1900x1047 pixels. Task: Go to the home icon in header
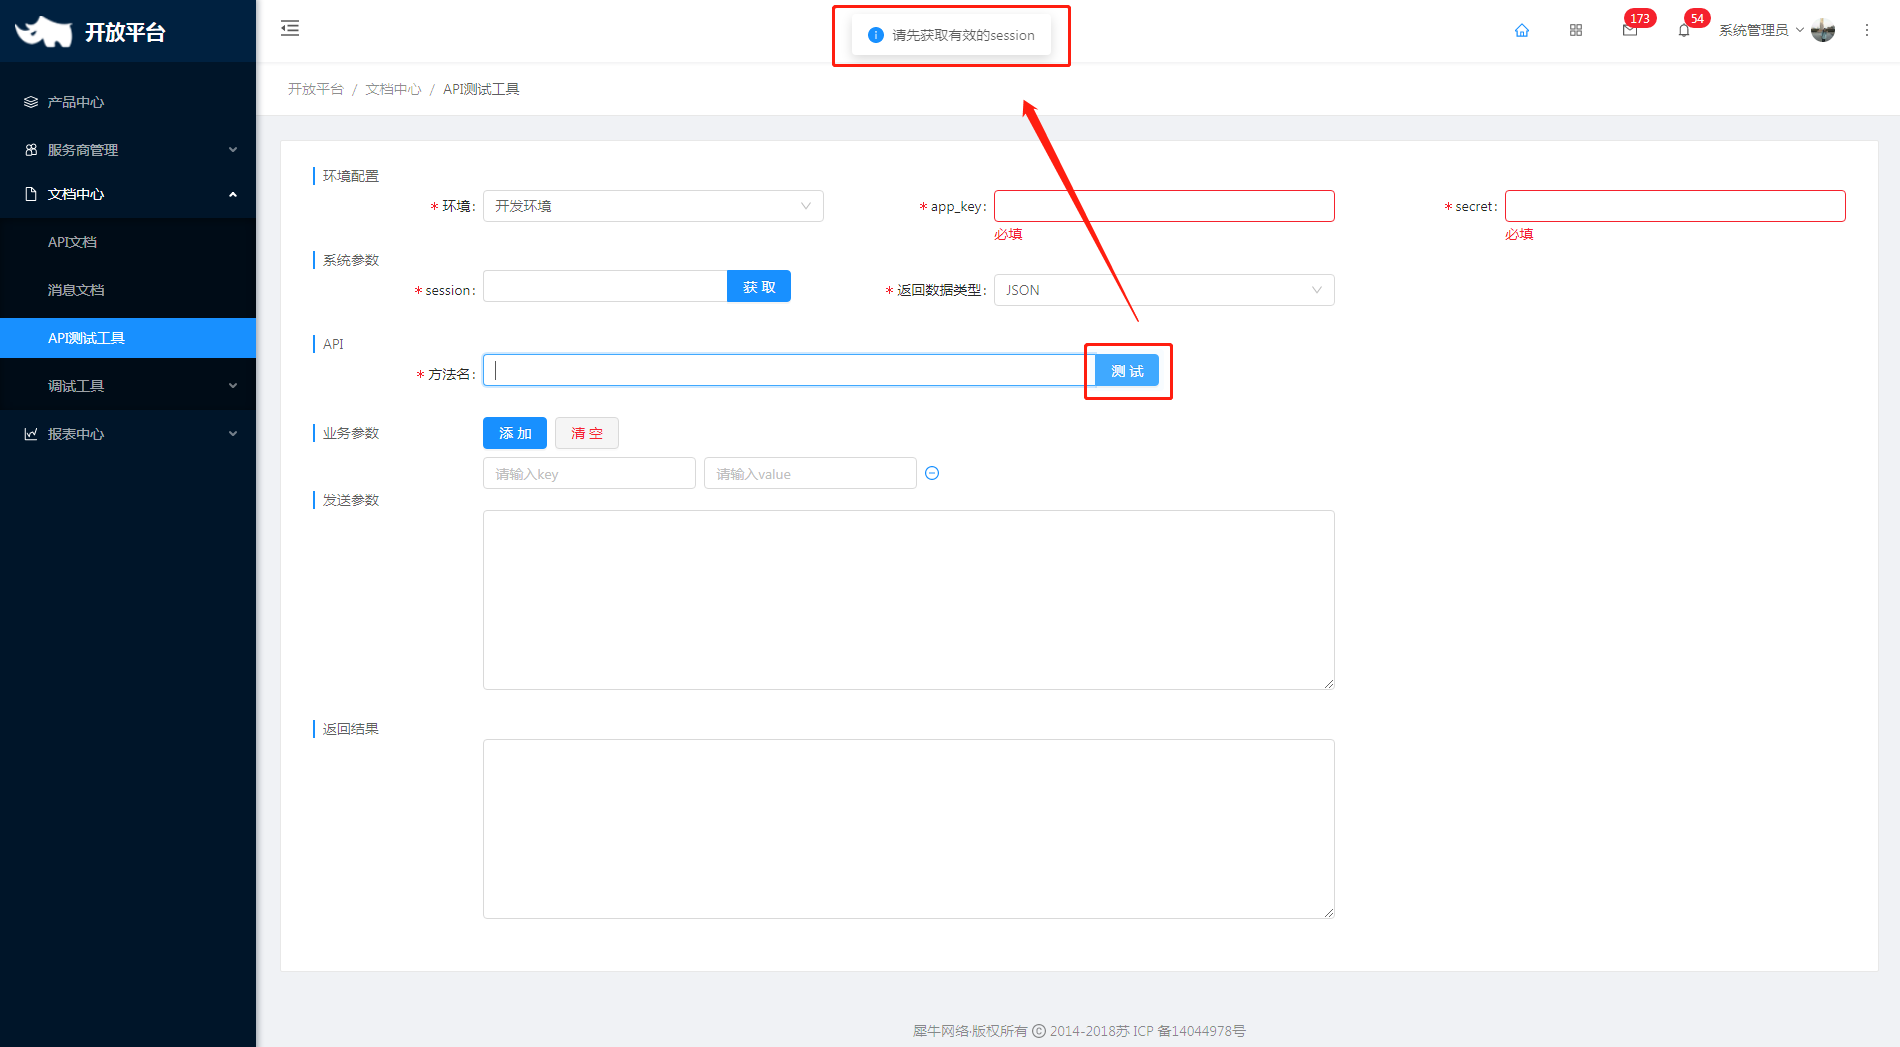coord(1522,30)
